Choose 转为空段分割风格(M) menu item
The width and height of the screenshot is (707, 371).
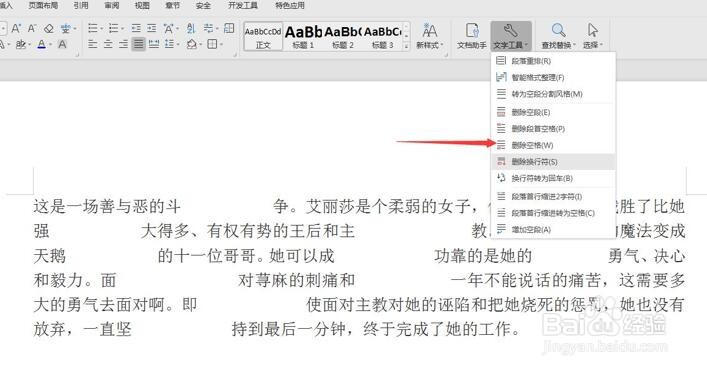tap(553, 94)
